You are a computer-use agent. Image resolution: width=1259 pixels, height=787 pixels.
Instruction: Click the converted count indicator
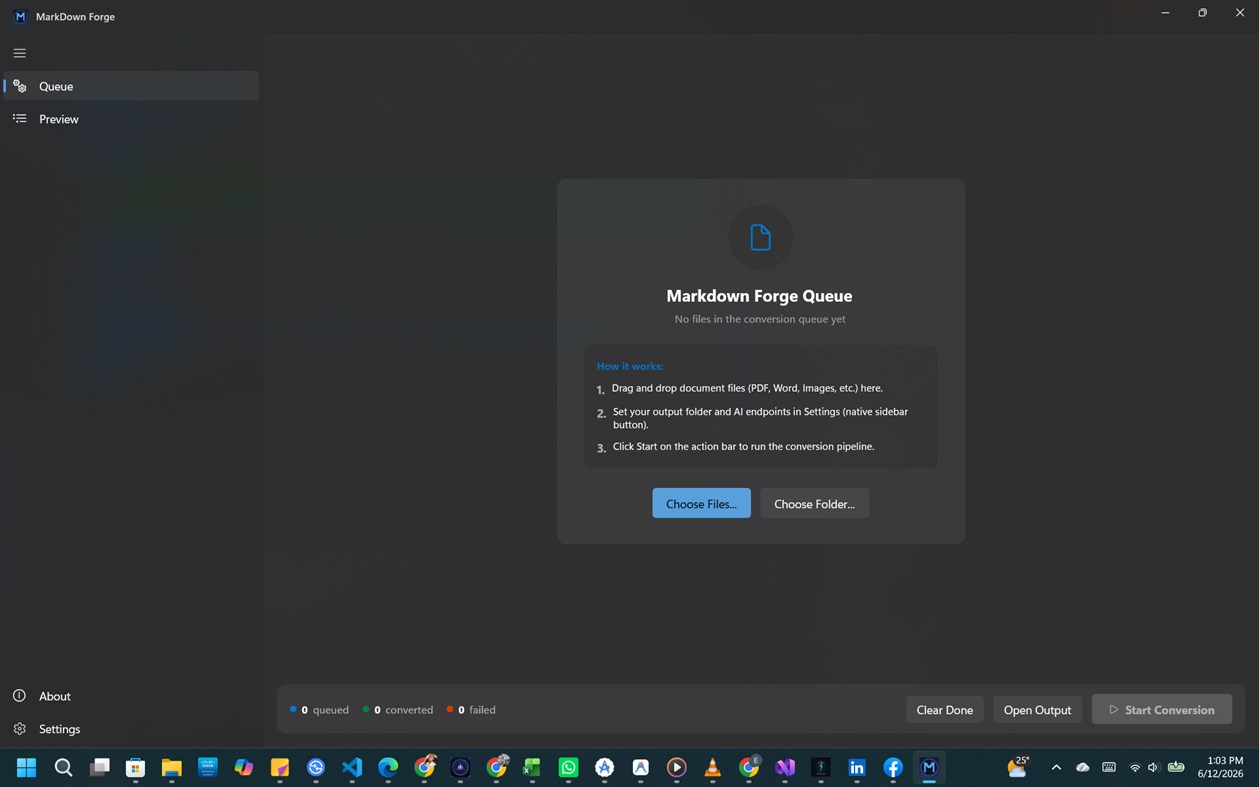click(x=398, y=710)
